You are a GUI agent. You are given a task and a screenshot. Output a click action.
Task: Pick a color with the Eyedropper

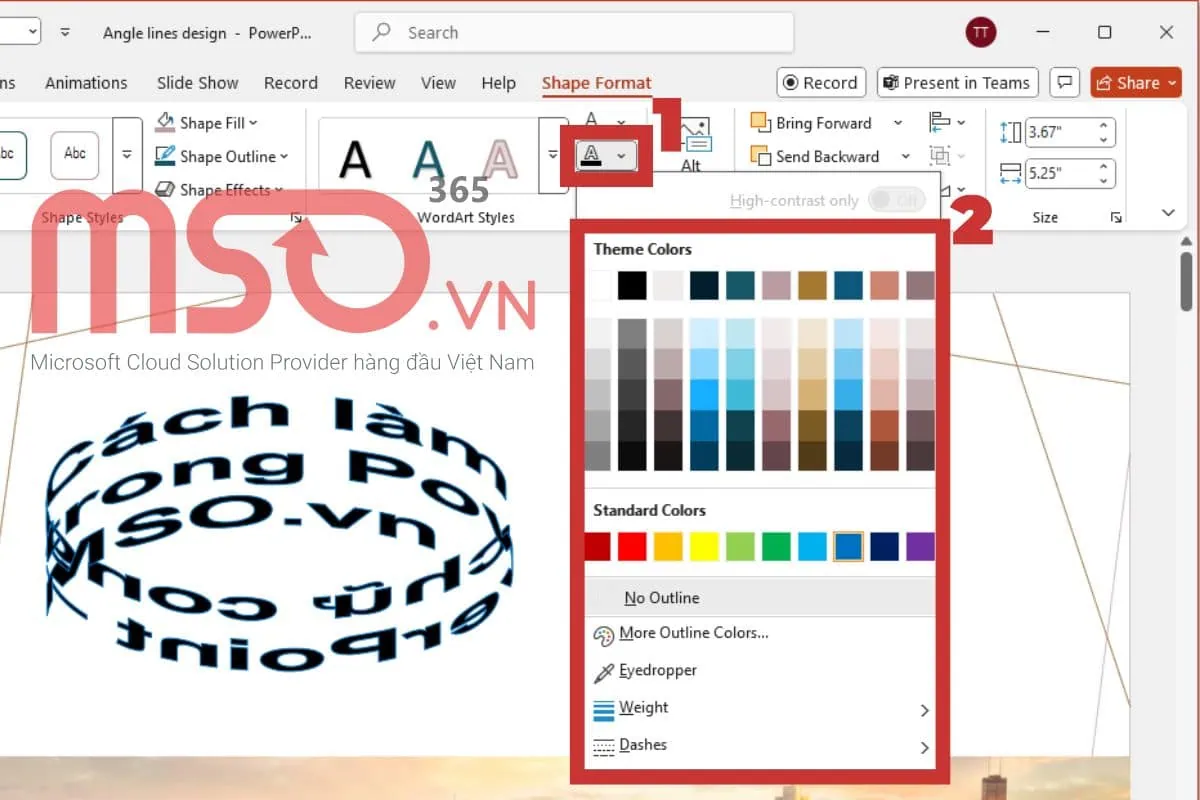point(657,671)
